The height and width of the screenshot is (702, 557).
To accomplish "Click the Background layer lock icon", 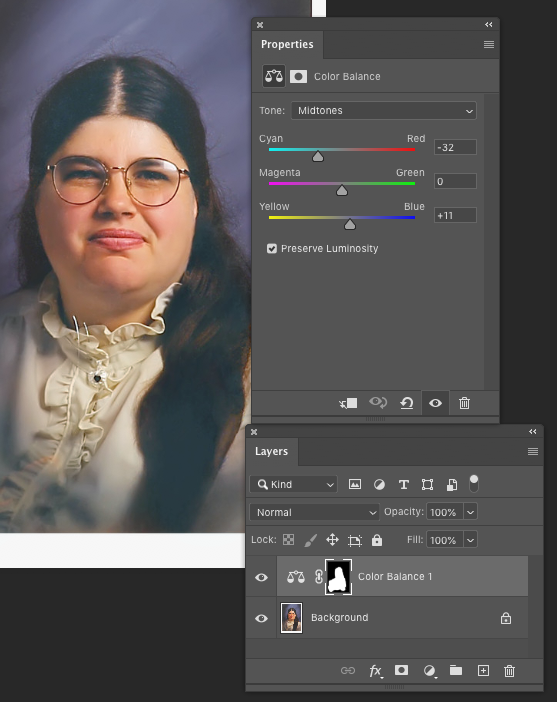I will coord(506,618).
